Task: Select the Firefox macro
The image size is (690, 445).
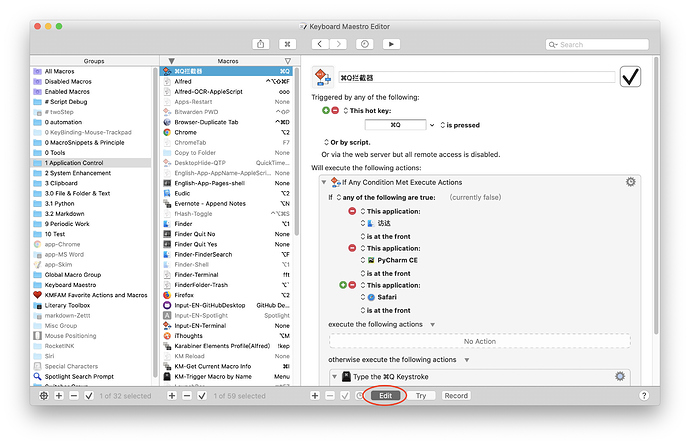Action: click(x=227, y=295)
